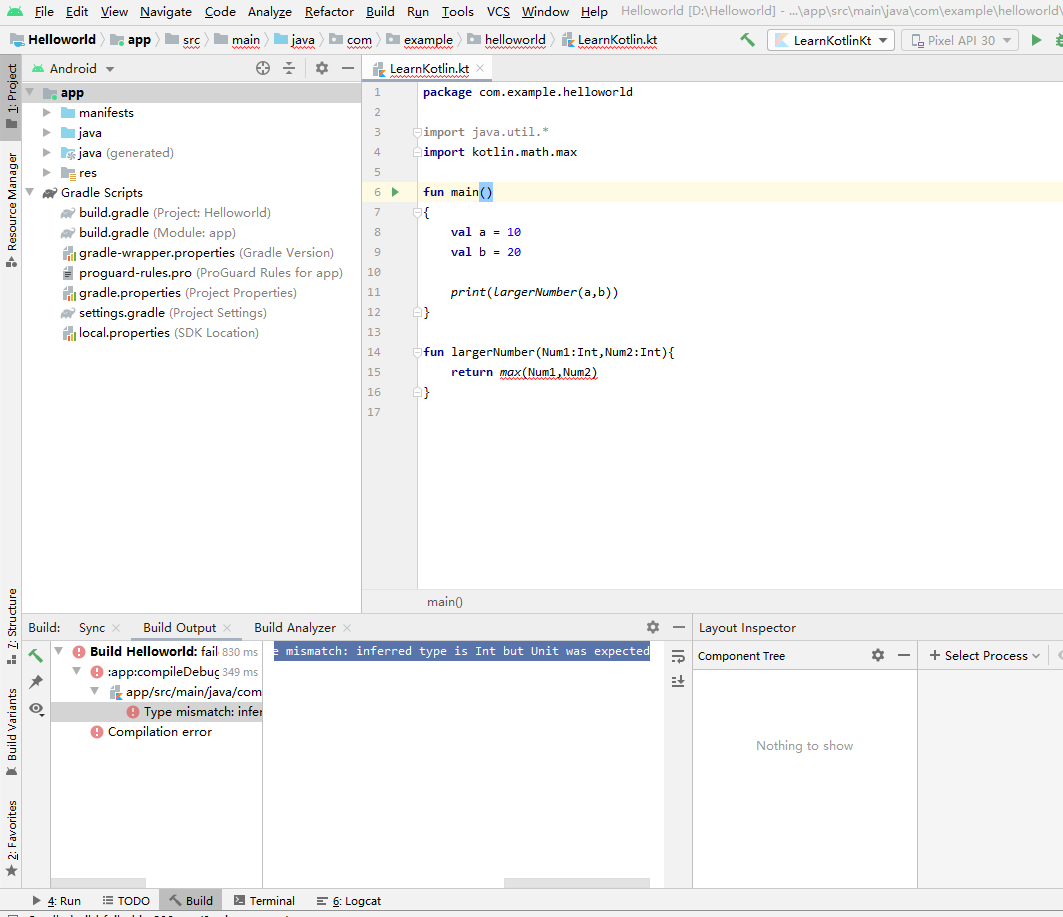Select the run icon in line 6 gutter
This screenshot has width=1063, height=917.
point(394,191)
